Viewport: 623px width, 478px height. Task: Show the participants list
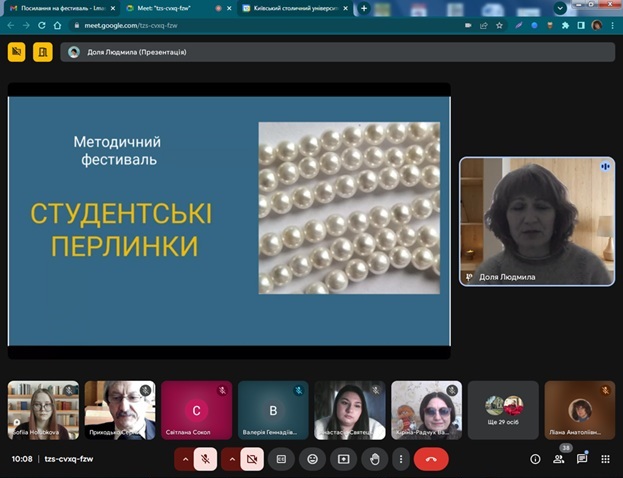coord(559,459)
